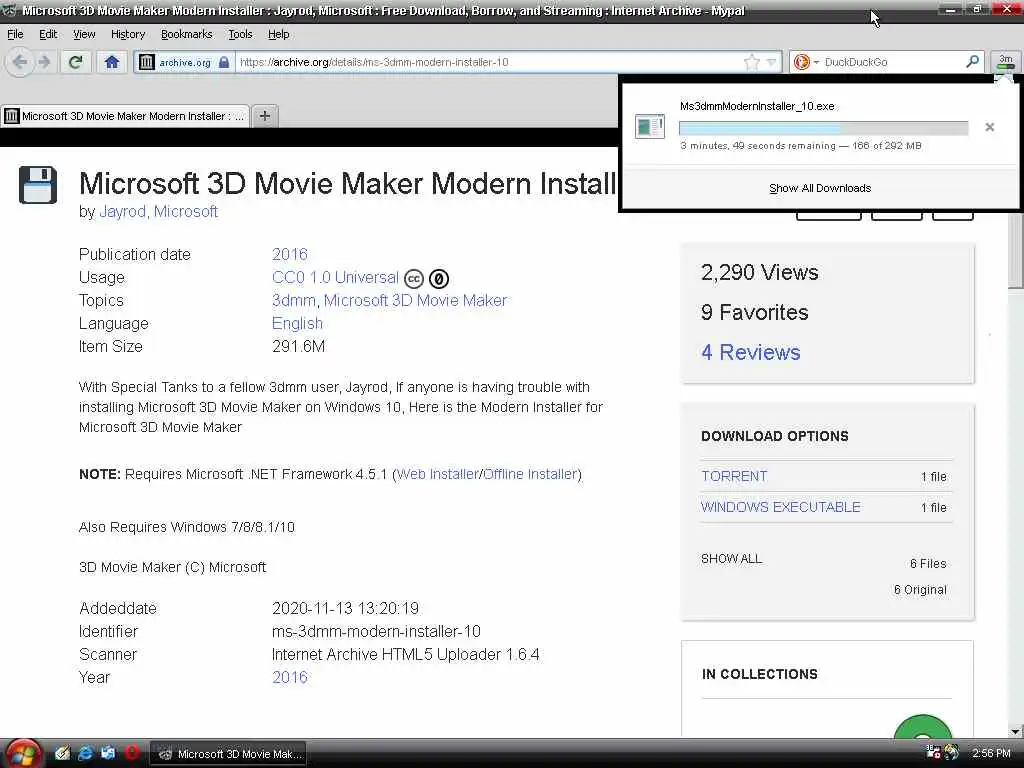Click the vertical scrollbar thumb
The width and height of the screenshot is (1024, 768).
point(1016,251)
